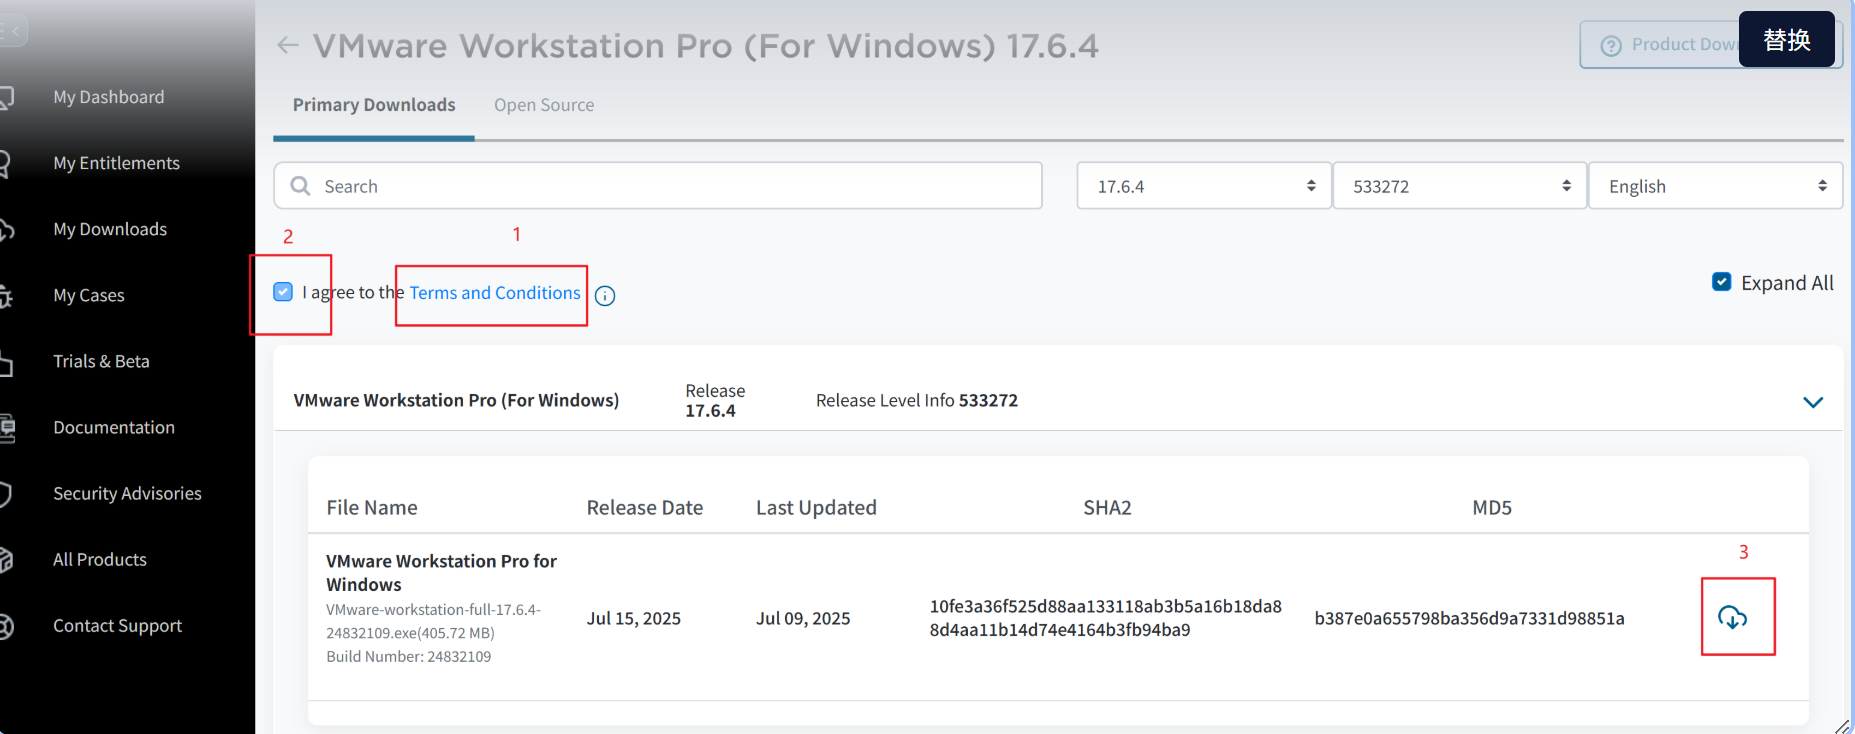
Task: Click the download cloud icon for VMware Workstation Pro
Action: pyautogui.click(x=1732, y=617)
